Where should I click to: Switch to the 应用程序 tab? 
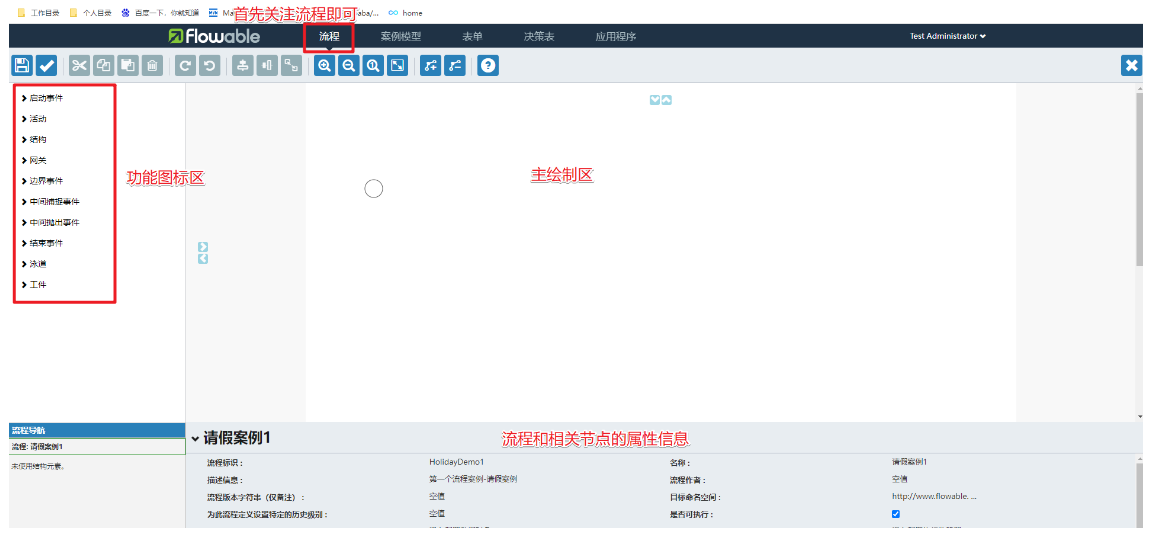(616, 36)
